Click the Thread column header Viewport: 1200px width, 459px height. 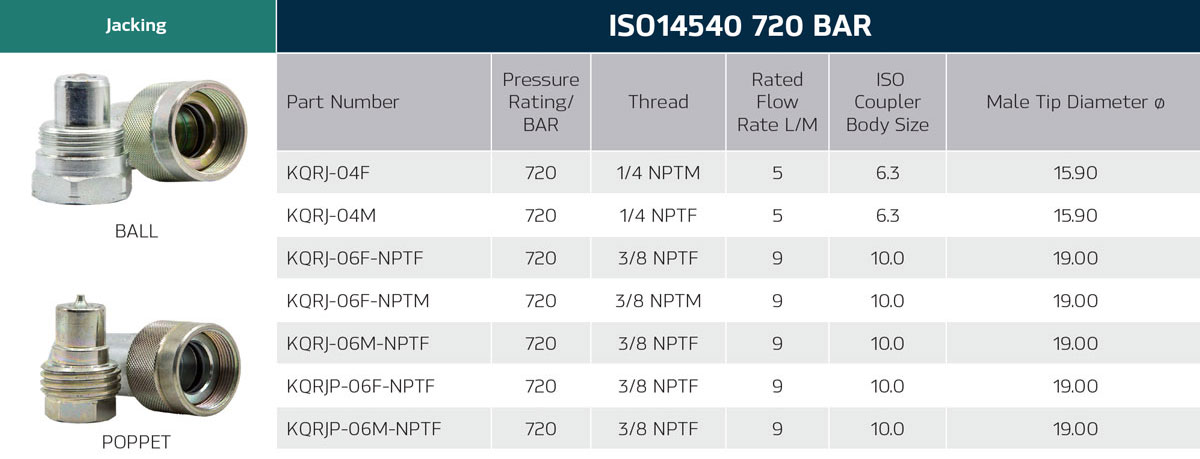[x=658, y=102]
